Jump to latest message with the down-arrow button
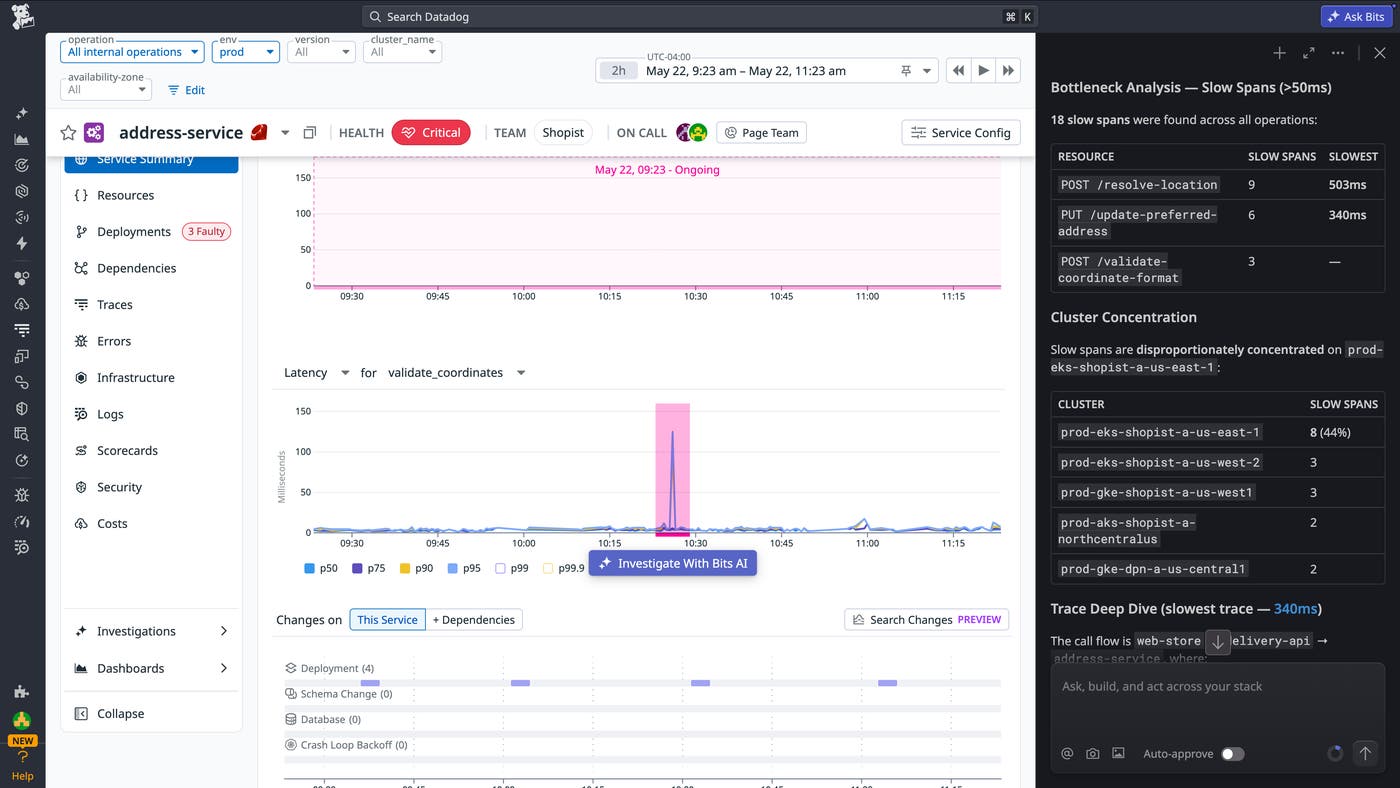 point(1218,642)
